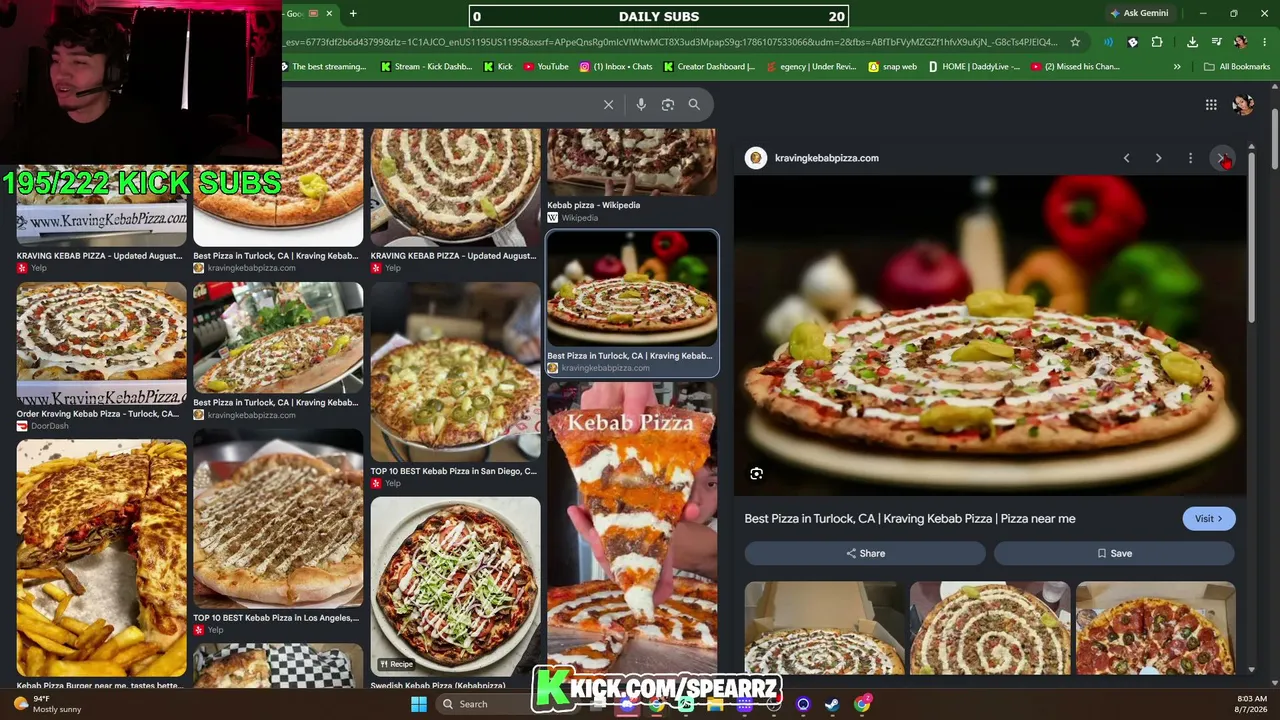Open 'The best streaming...' bookmark
The height and width of the screenshot is (720, 1280).
coord(323,67)
